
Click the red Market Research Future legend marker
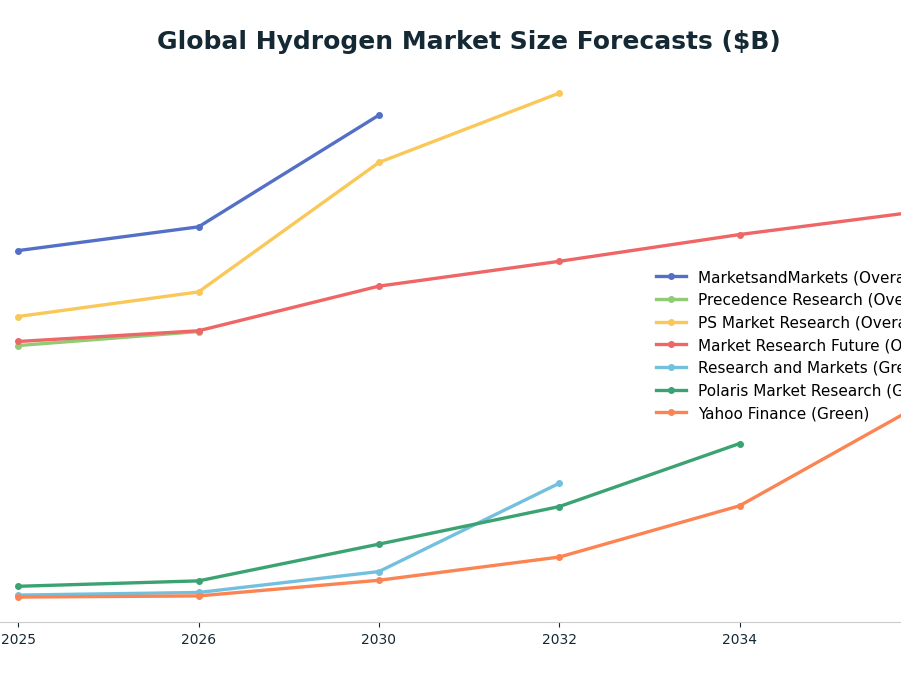pyautogui.click(x=671, y=345)
